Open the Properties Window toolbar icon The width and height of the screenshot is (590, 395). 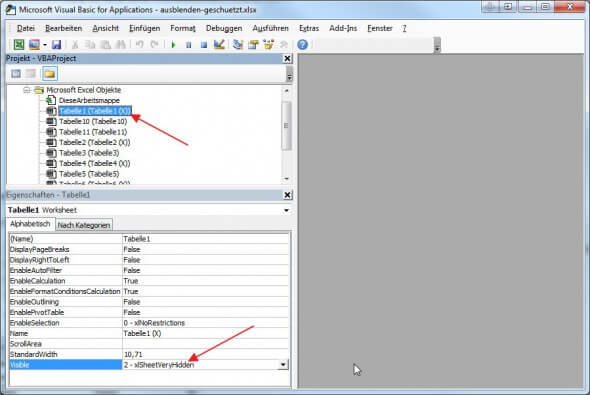253,45
